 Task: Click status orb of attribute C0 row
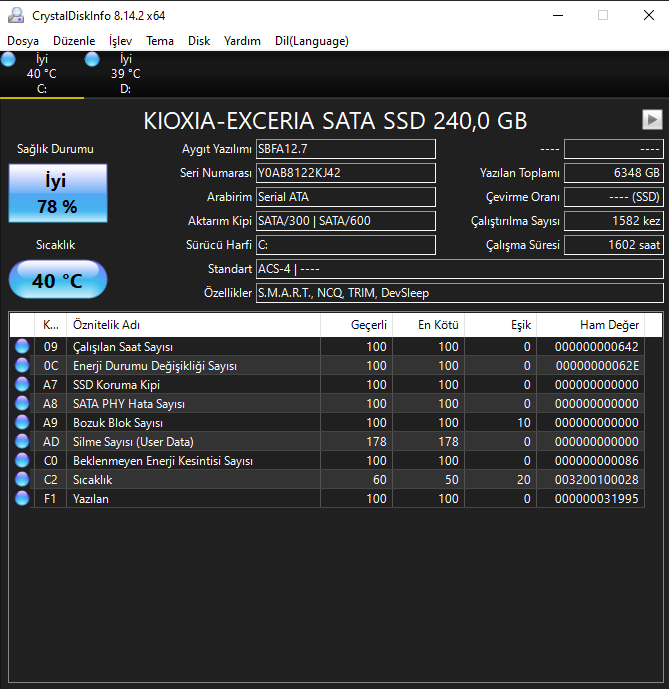coord(22,461)
